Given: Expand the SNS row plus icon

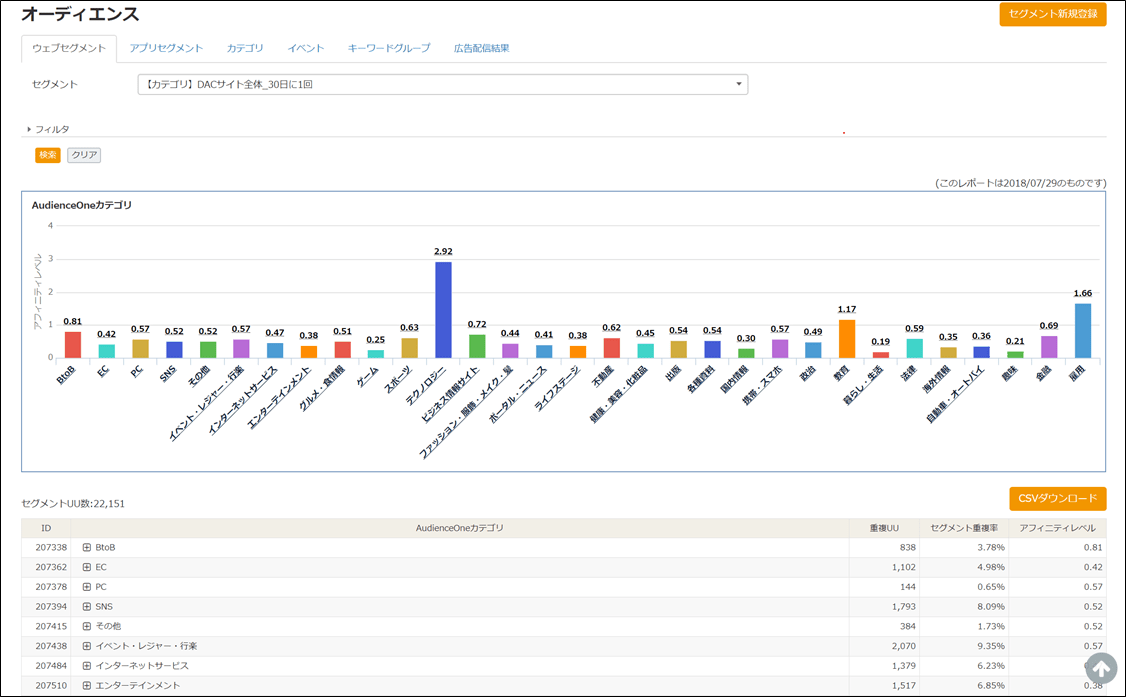Looking at the screenshot, I should [x=87, y=606].
